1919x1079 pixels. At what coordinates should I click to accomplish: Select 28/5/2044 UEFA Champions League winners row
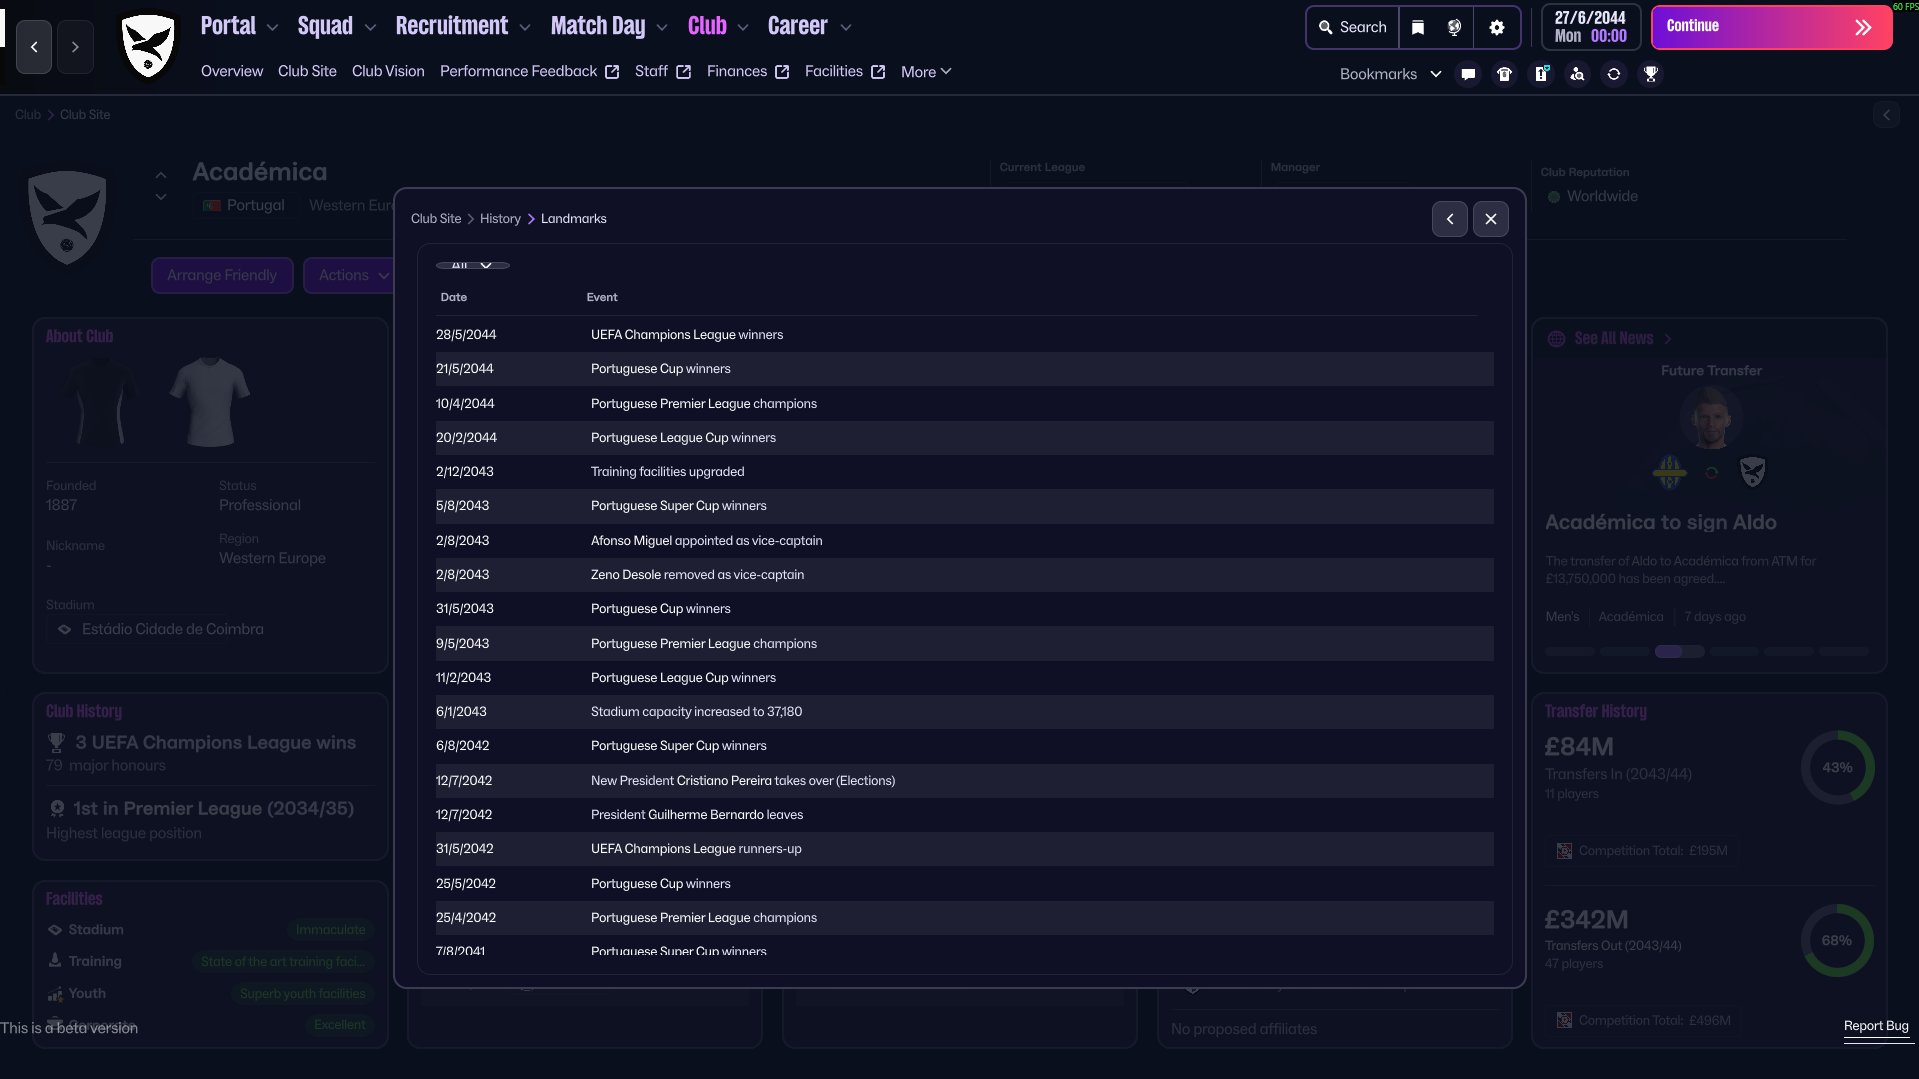tap(964, 335)
